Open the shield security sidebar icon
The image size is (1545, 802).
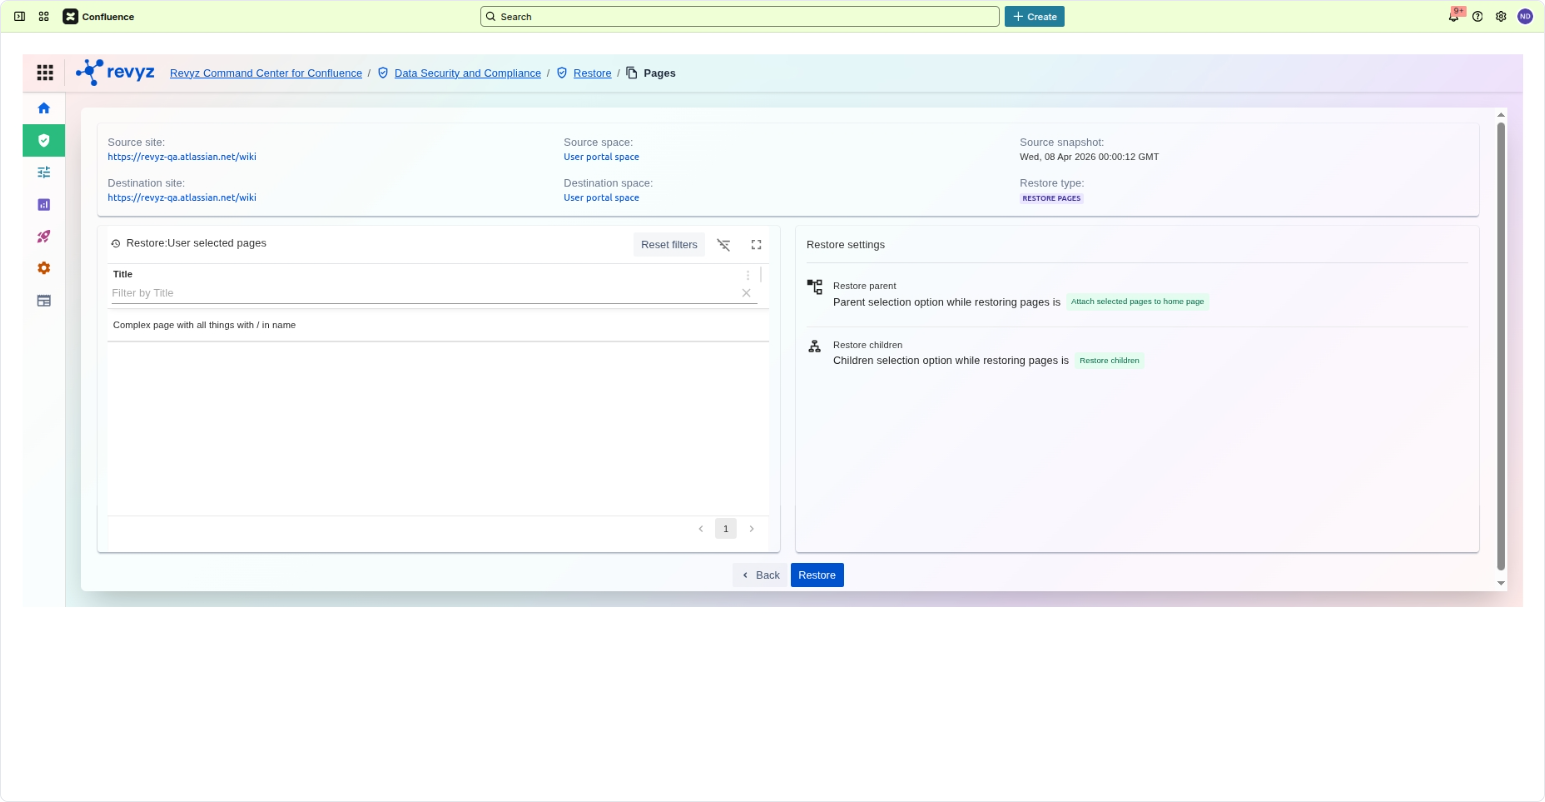pos(44,141)
